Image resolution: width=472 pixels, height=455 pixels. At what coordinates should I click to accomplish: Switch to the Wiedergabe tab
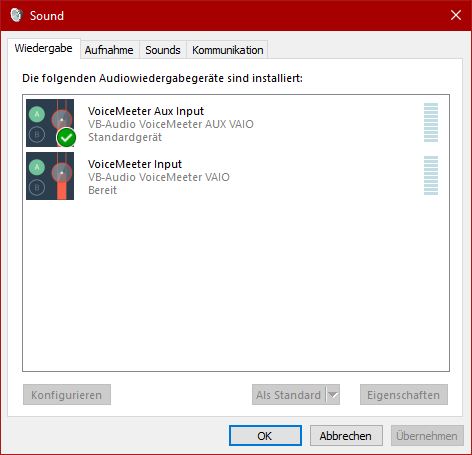pos(44,49)
